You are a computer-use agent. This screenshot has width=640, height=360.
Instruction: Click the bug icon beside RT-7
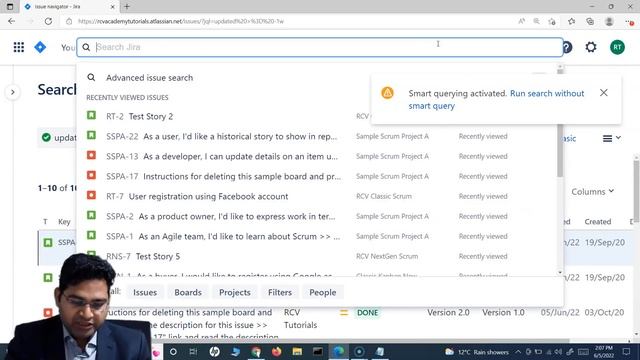[x=91, y=195]
